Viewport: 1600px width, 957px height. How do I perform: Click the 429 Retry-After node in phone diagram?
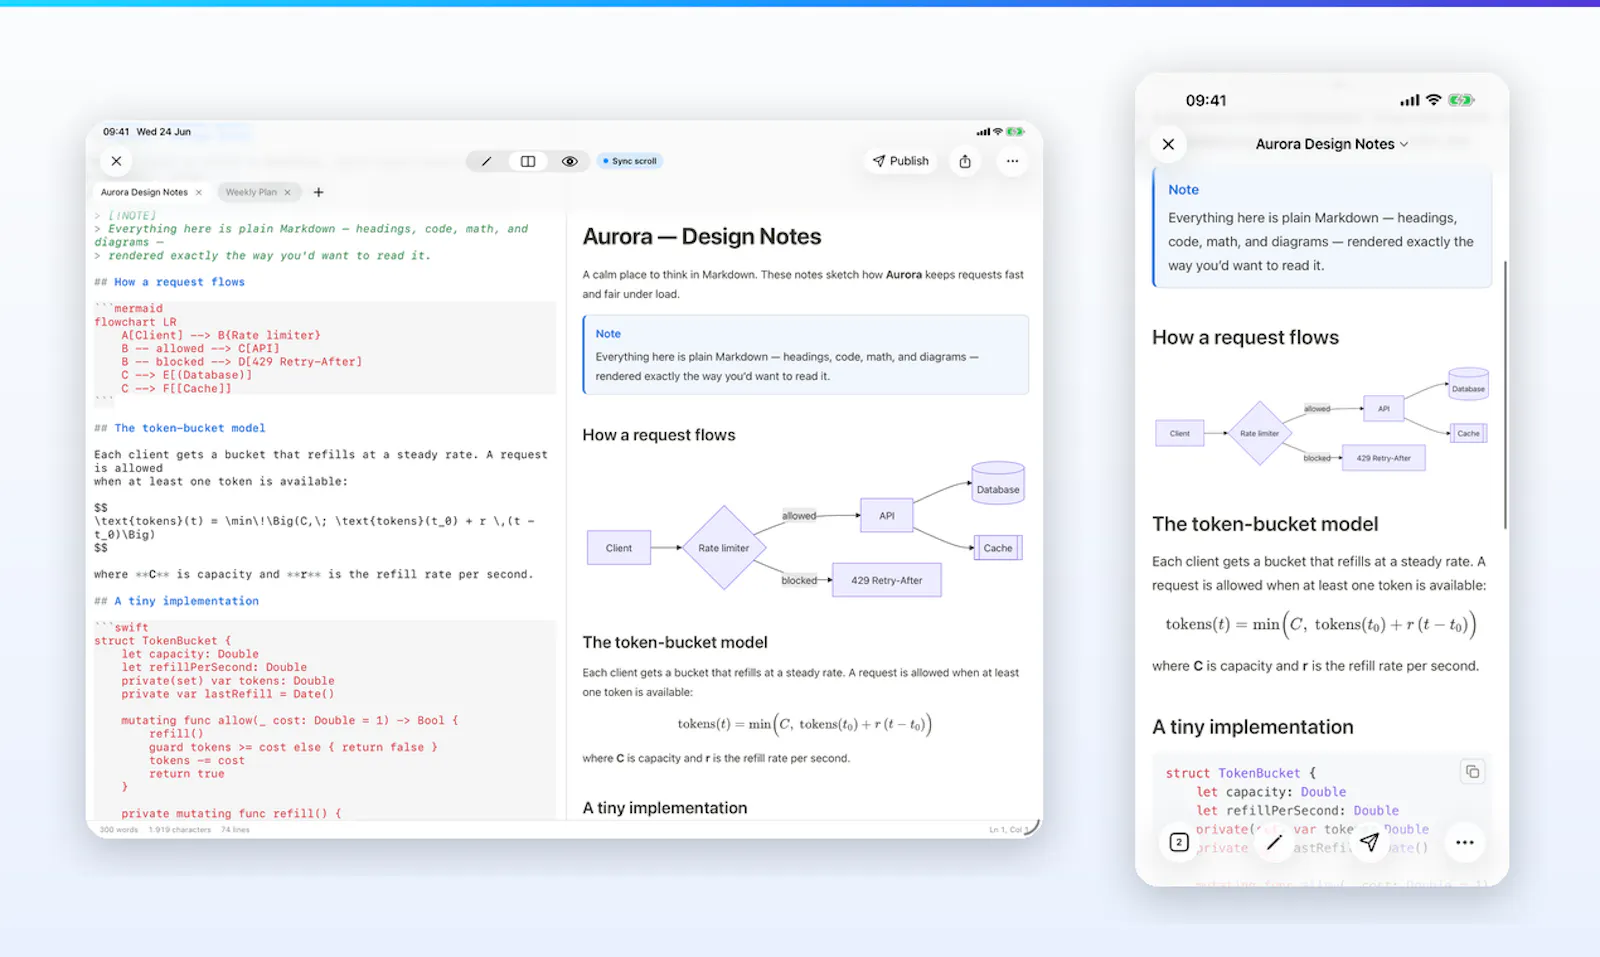[x=1384, y=458]
